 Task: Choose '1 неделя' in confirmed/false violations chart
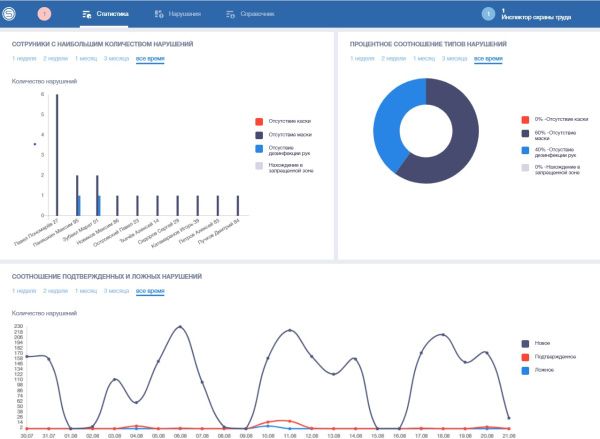coord(24,290)
